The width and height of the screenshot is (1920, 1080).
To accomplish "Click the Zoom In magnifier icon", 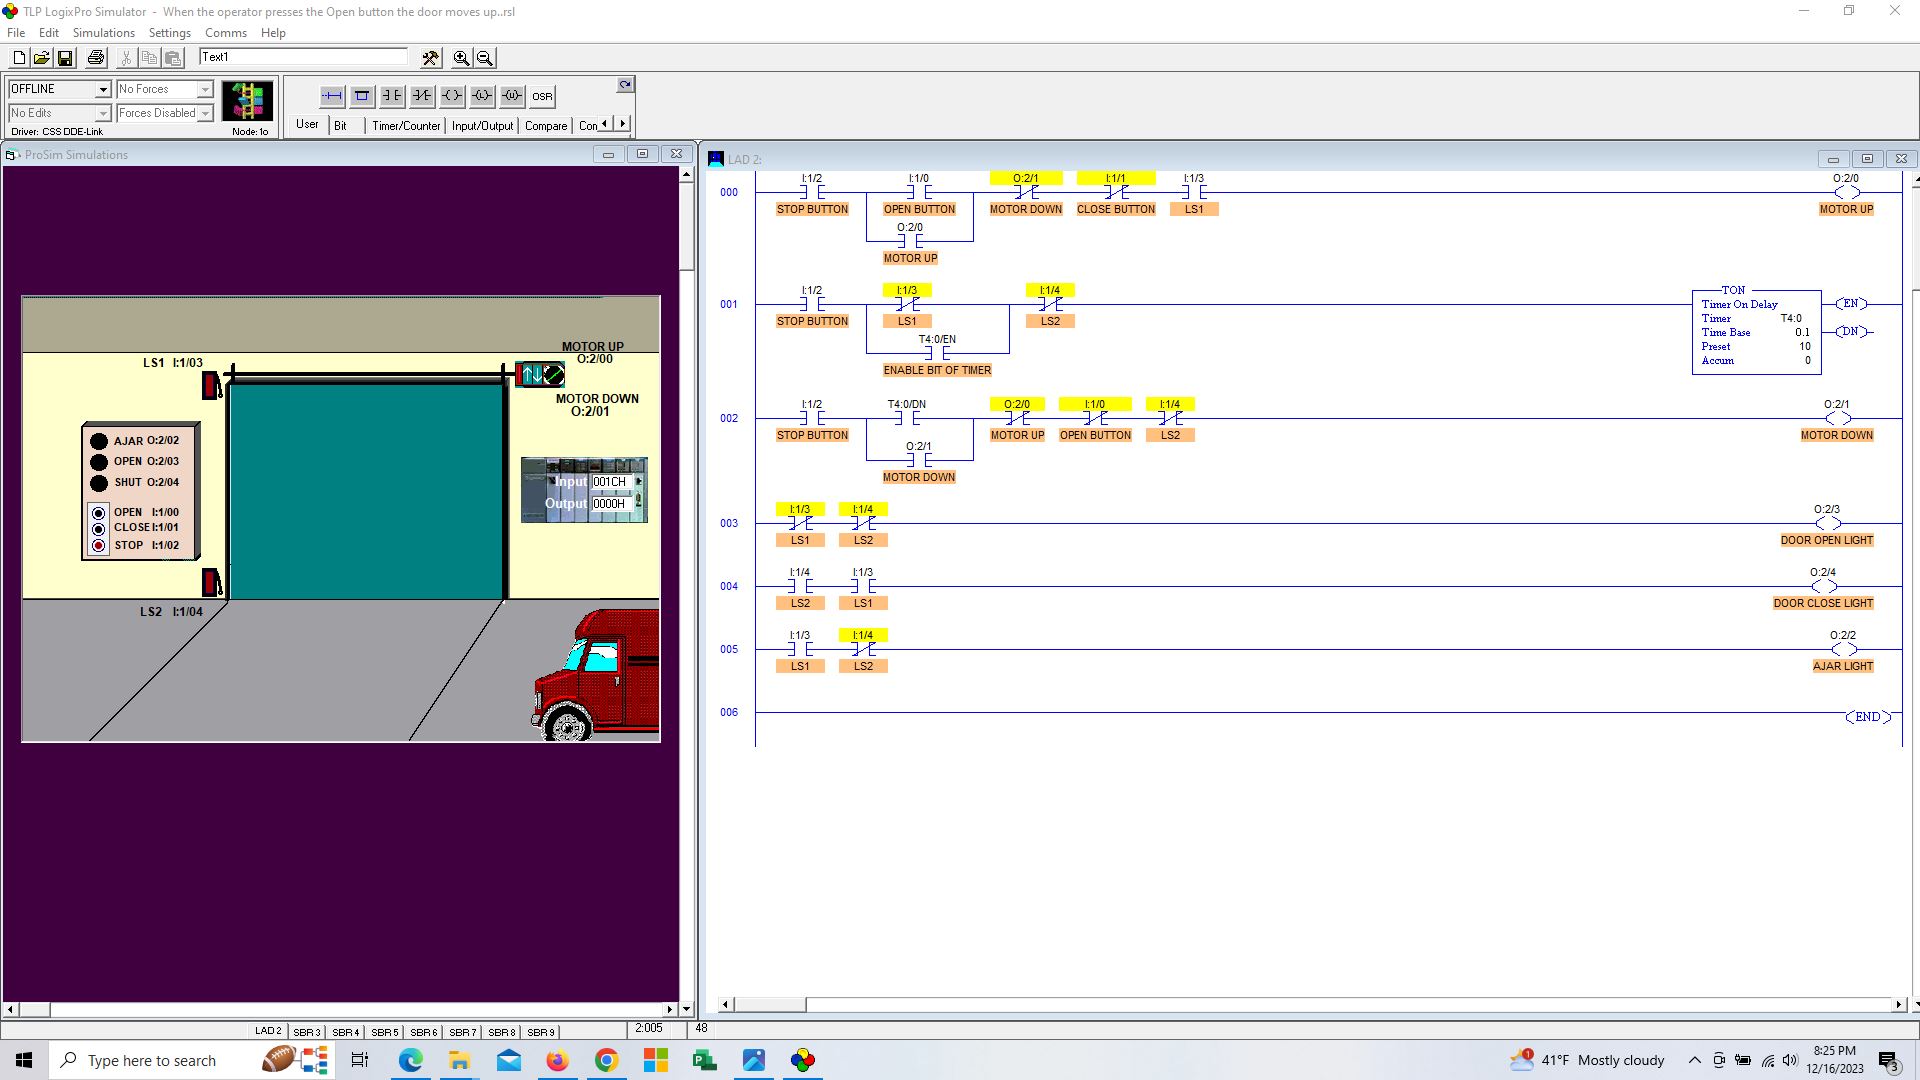I will click(x=461, y=57).
